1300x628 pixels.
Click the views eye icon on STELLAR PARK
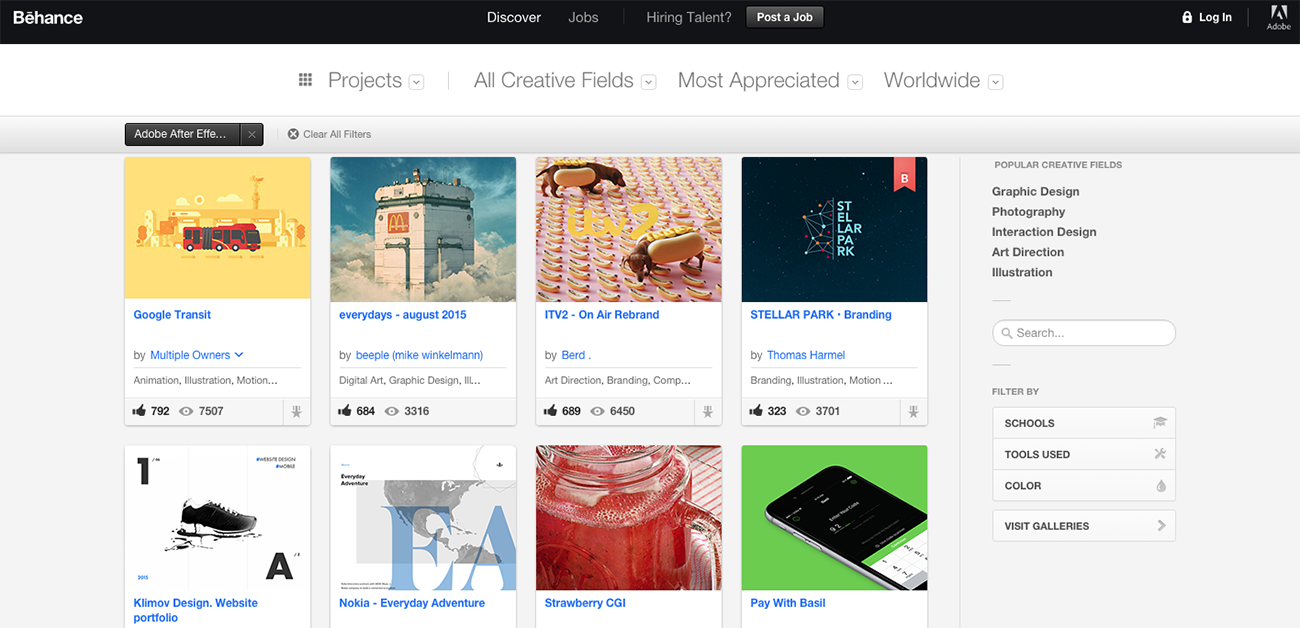coord(802,411)
